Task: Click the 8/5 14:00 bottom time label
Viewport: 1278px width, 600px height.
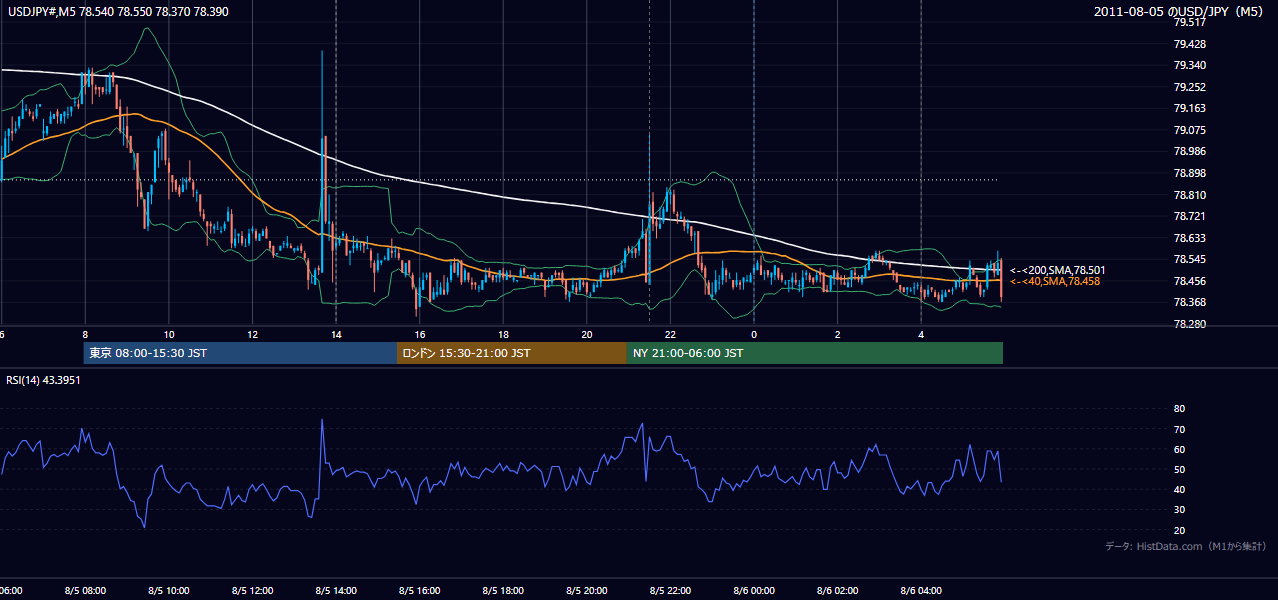Action: (336, 591)
